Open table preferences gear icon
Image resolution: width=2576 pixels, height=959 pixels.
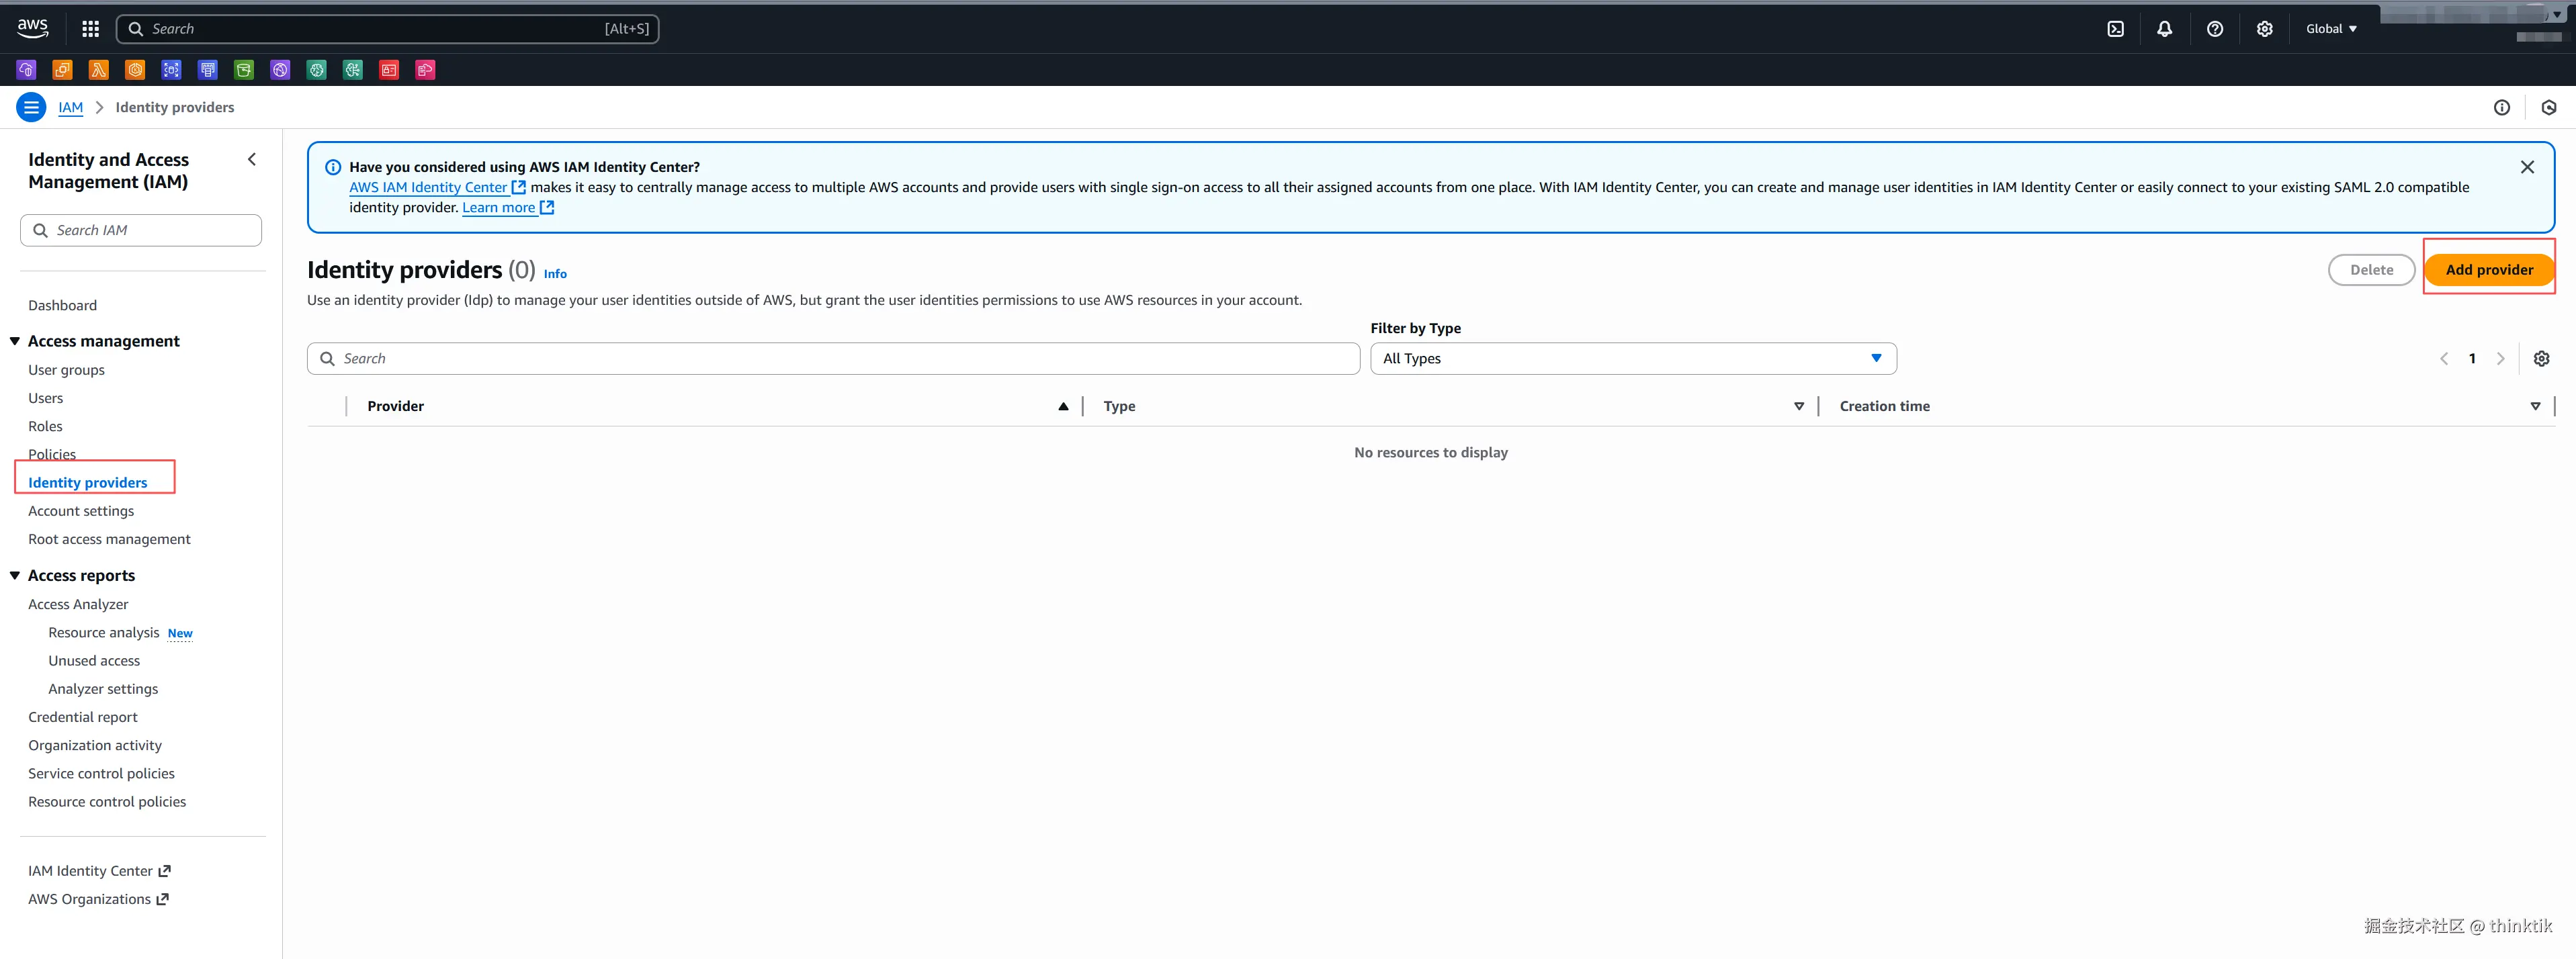(x=2541, y=358)
